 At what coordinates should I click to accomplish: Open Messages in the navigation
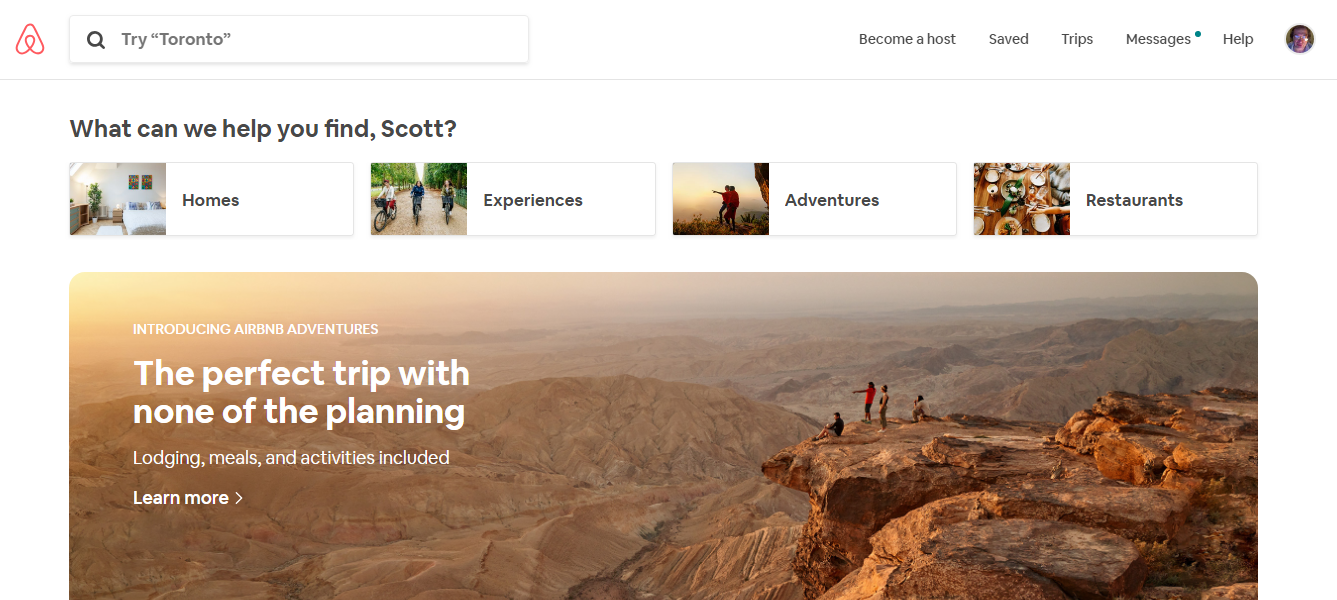point(1158,39)
